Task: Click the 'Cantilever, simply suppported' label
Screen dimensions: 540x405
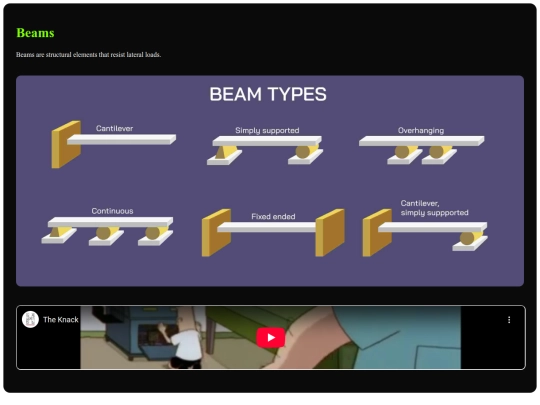Action: tap(434, 208)
